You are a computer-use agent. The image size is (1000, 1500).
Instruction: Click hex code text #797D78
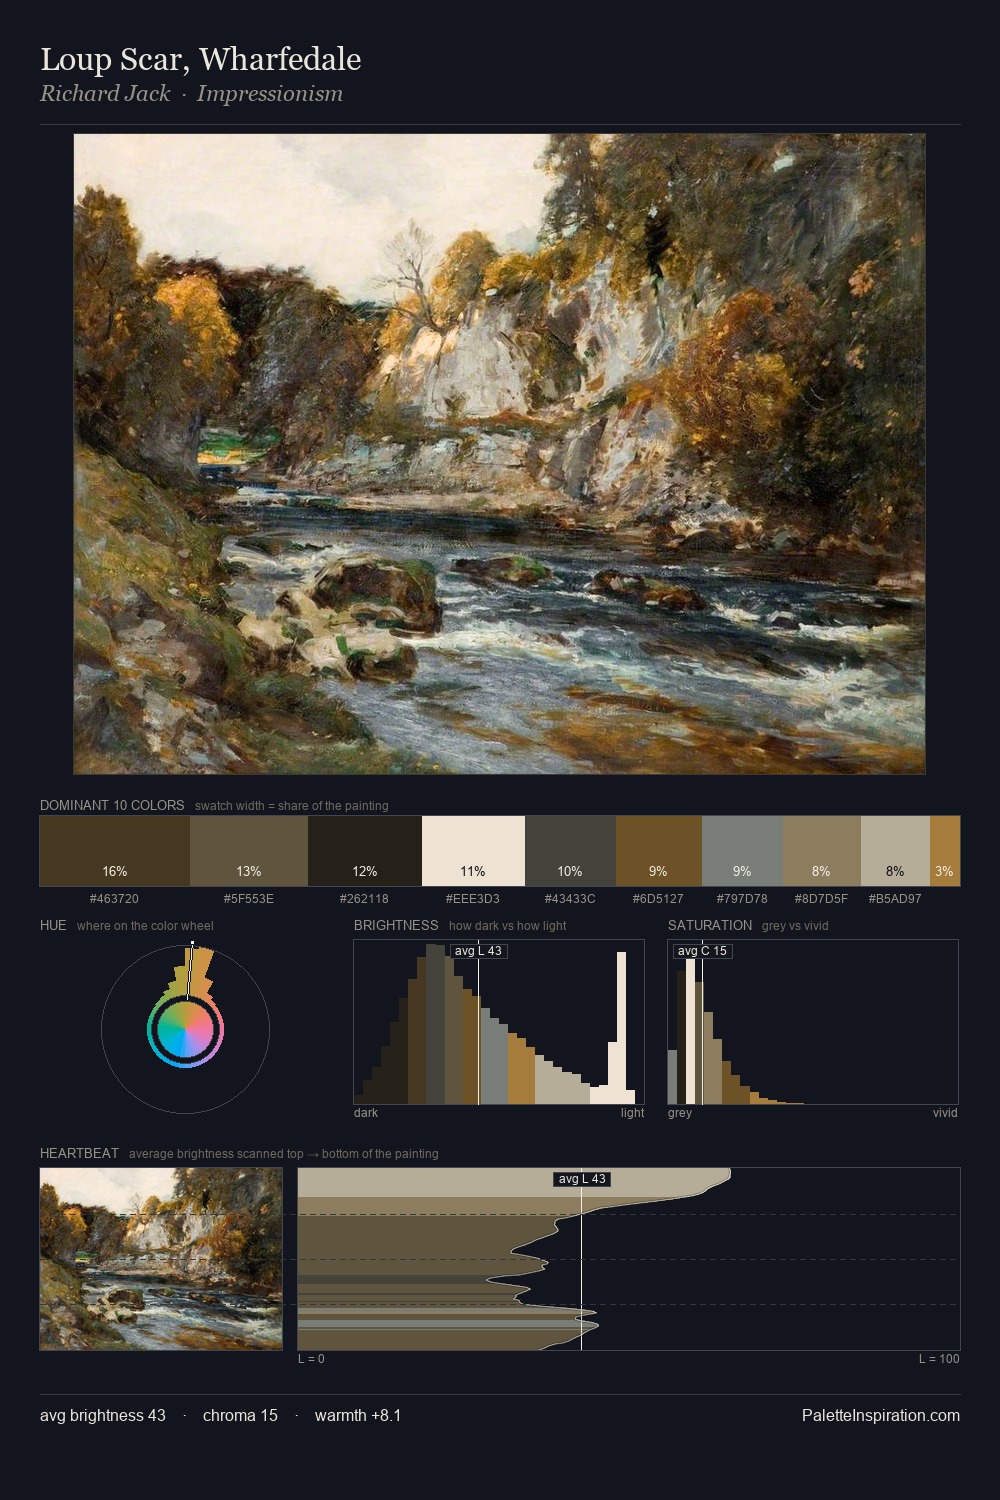tap(742, 899)
